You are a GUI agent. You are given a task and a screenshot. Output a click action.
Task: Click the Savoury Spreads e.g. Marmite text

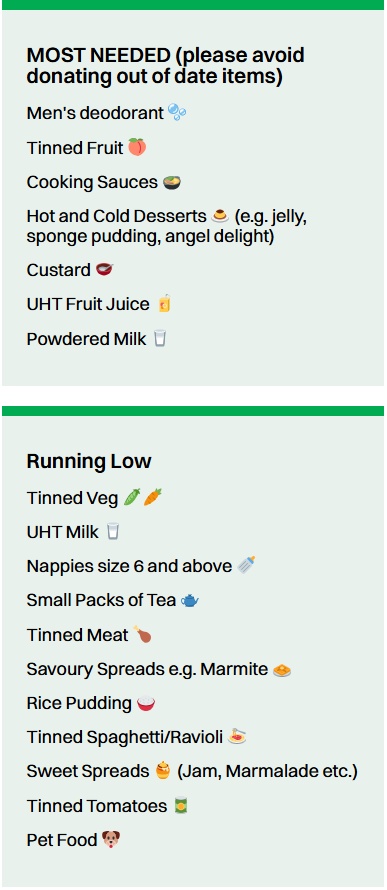click(x=147, y=669)
